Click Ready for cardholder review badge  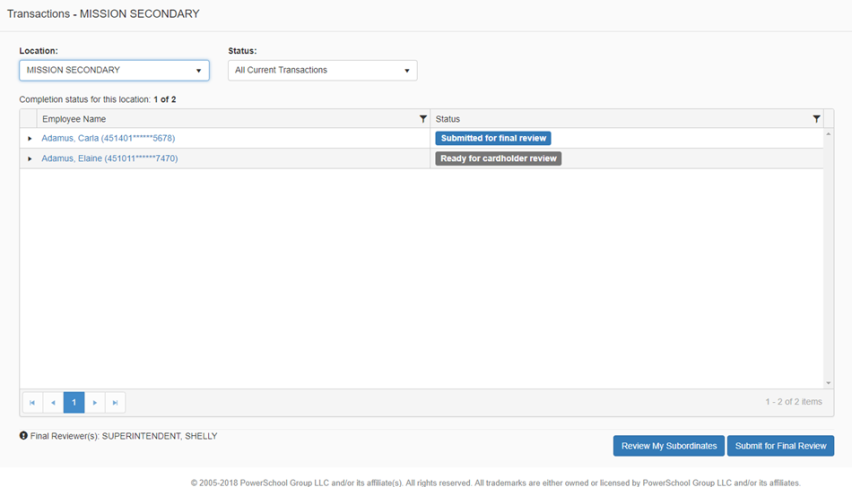click(498, 158)
